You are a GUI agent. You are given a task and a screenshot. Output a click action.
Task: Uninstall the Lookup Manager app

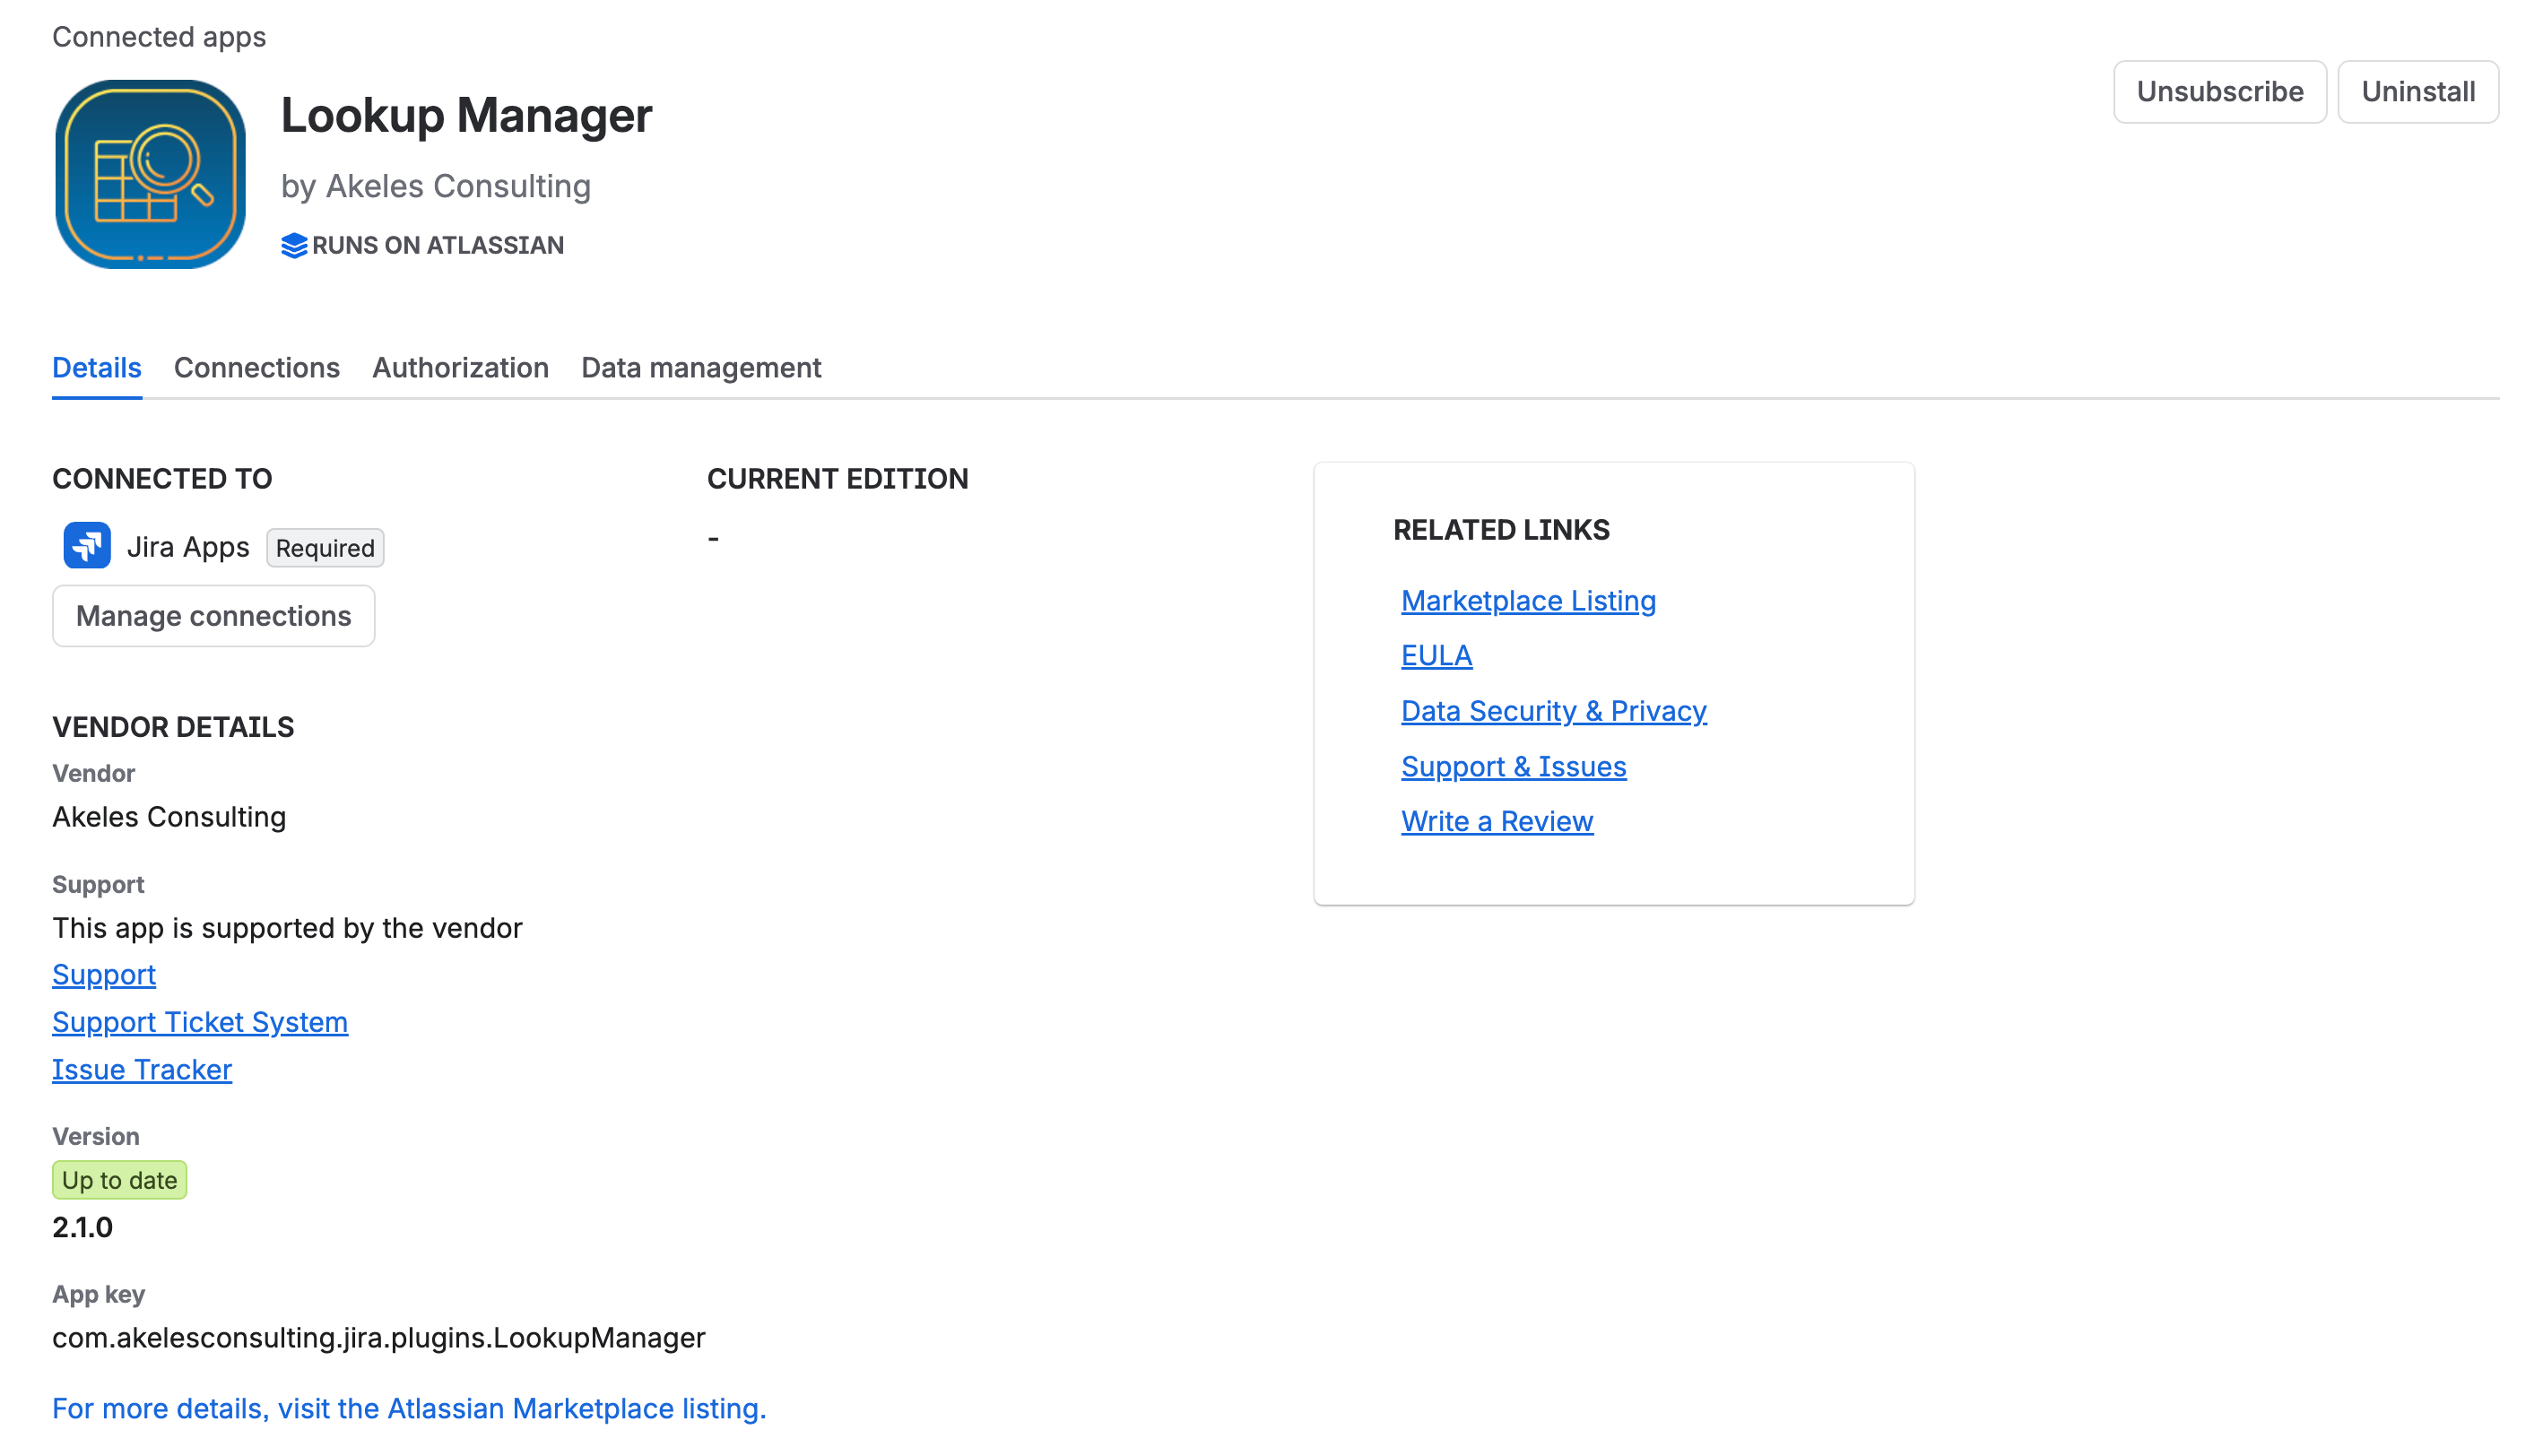coord(2417,92)
